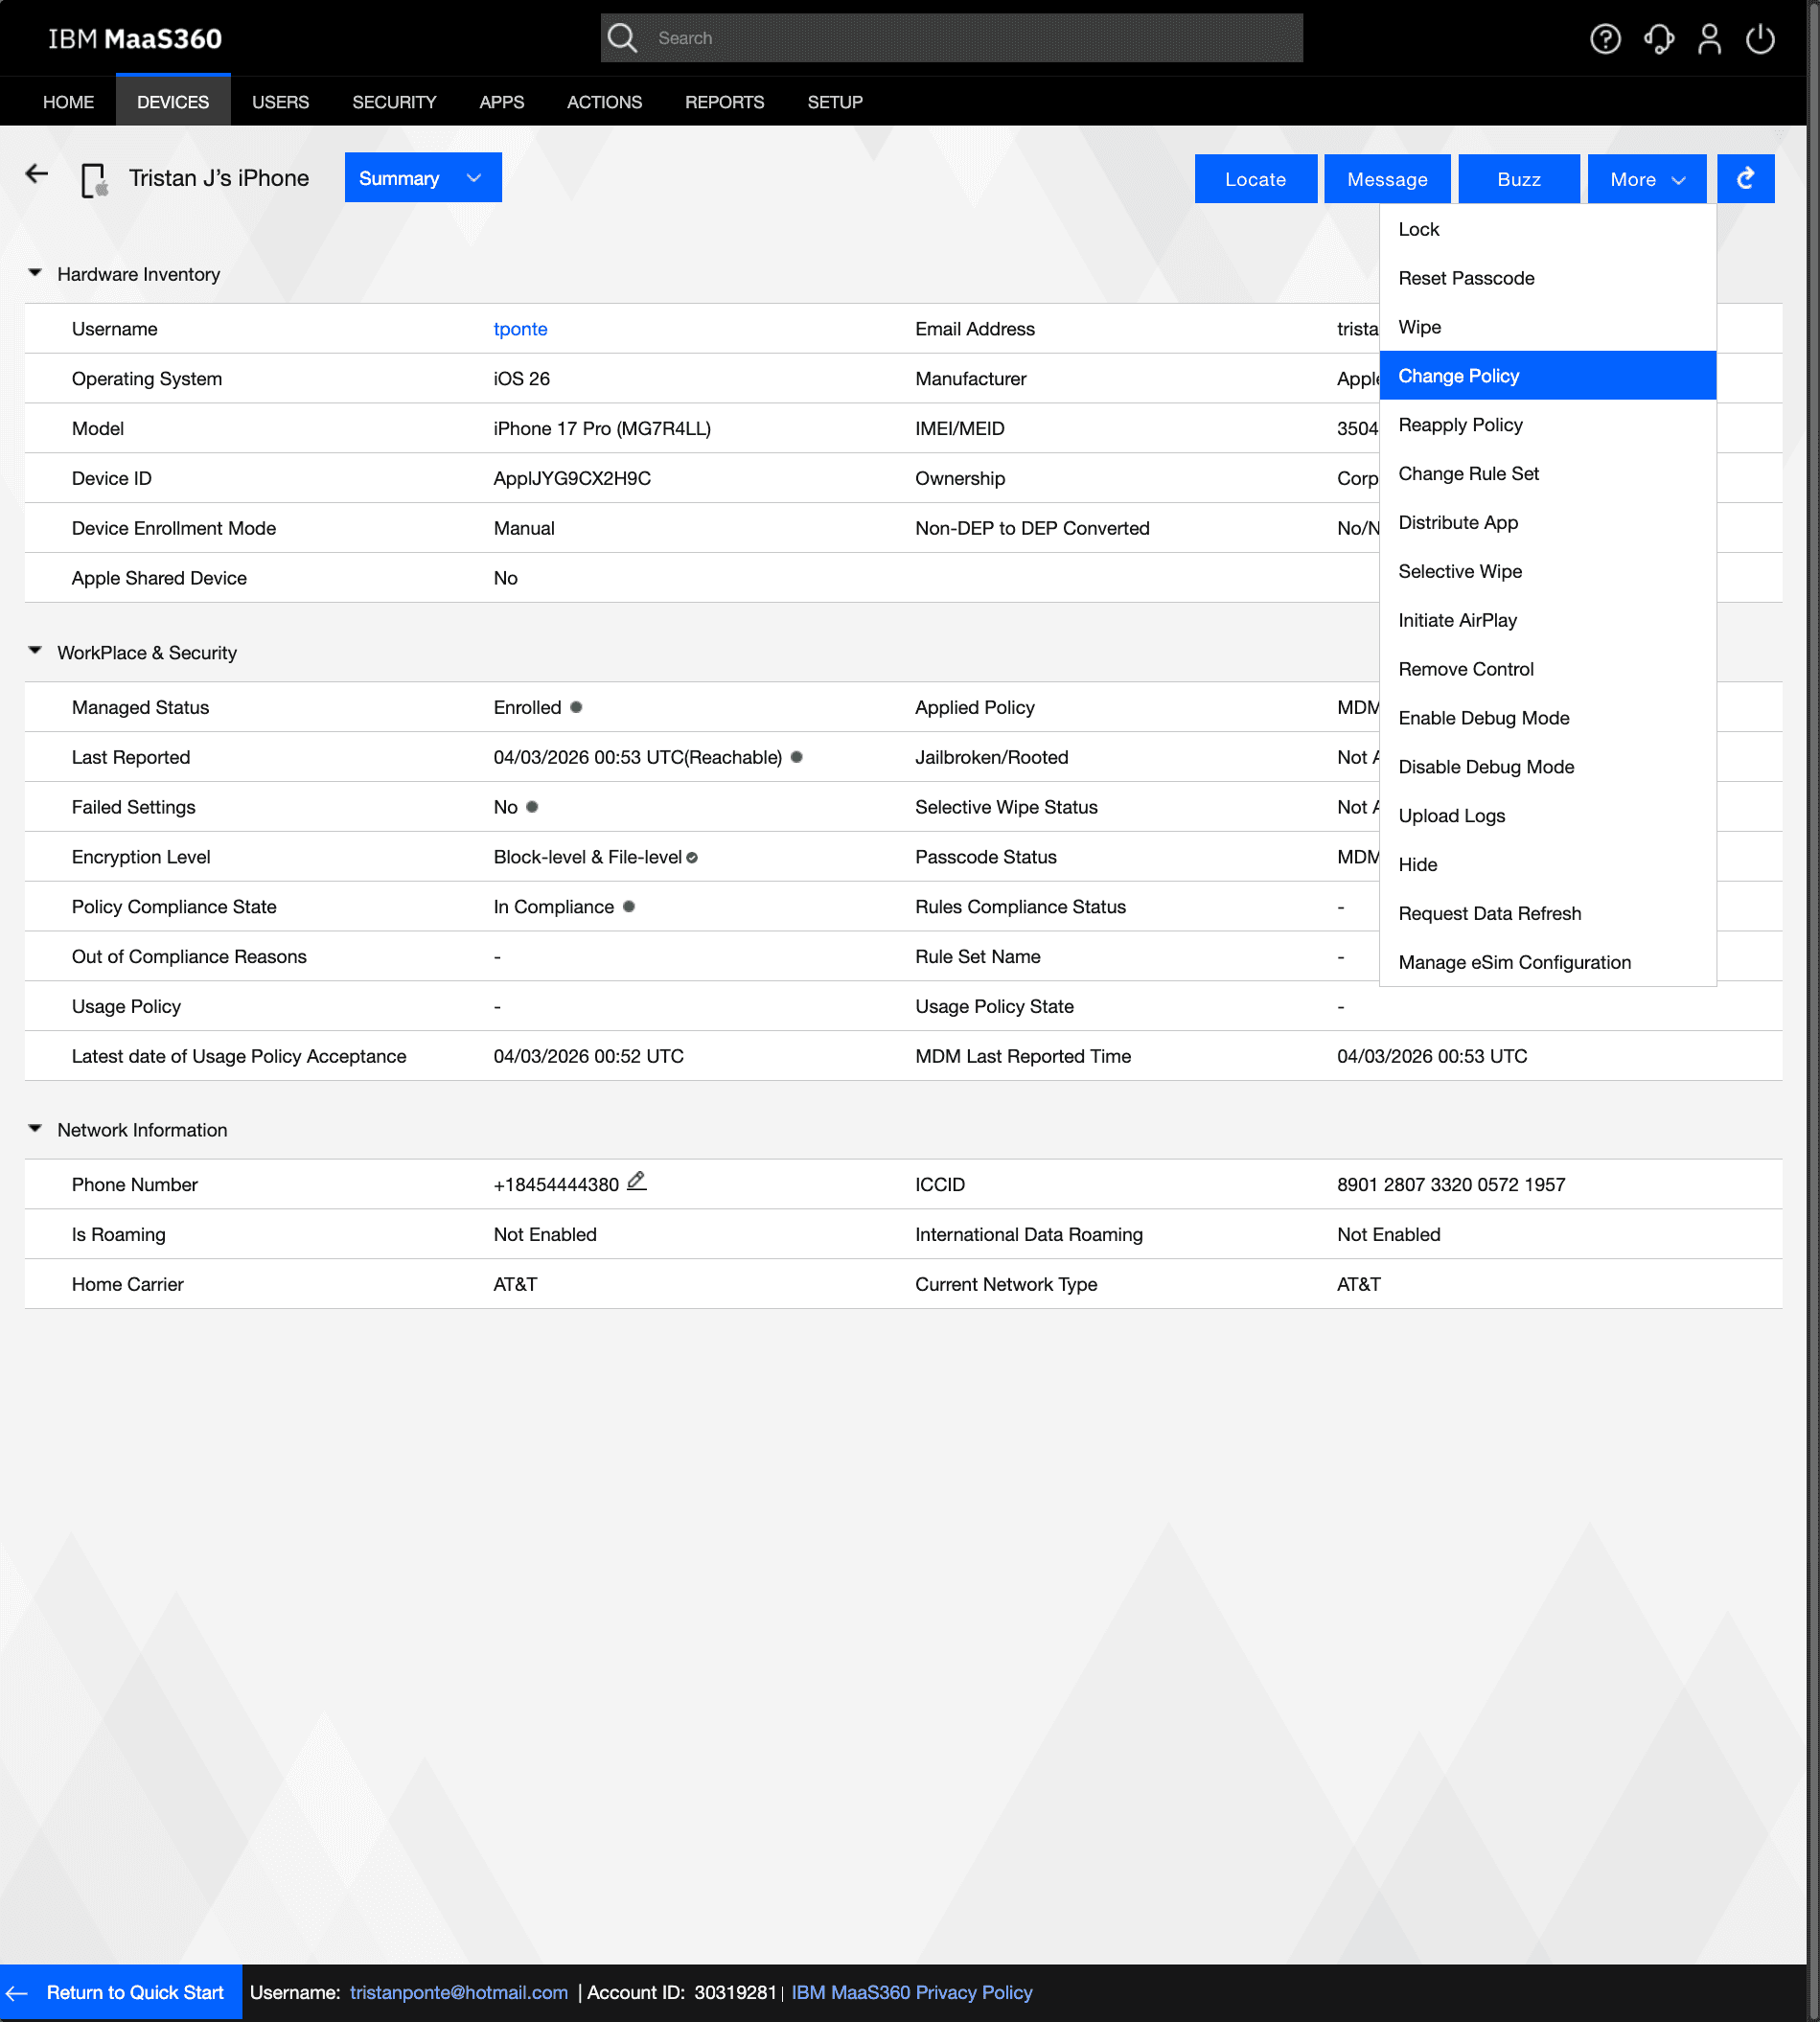Select Change Policy menu item
Viewport: 1820px width, 2022px height.
[x=1547, y=376]
